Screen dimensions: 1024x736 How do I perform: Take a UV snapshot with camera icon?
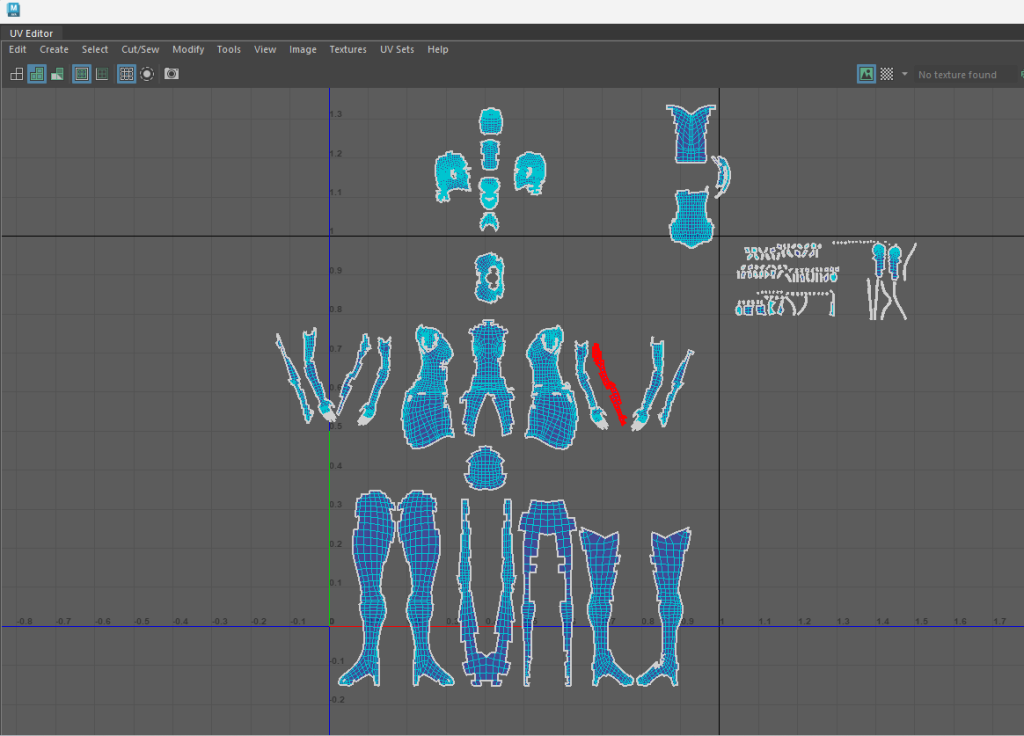point(172,74)
